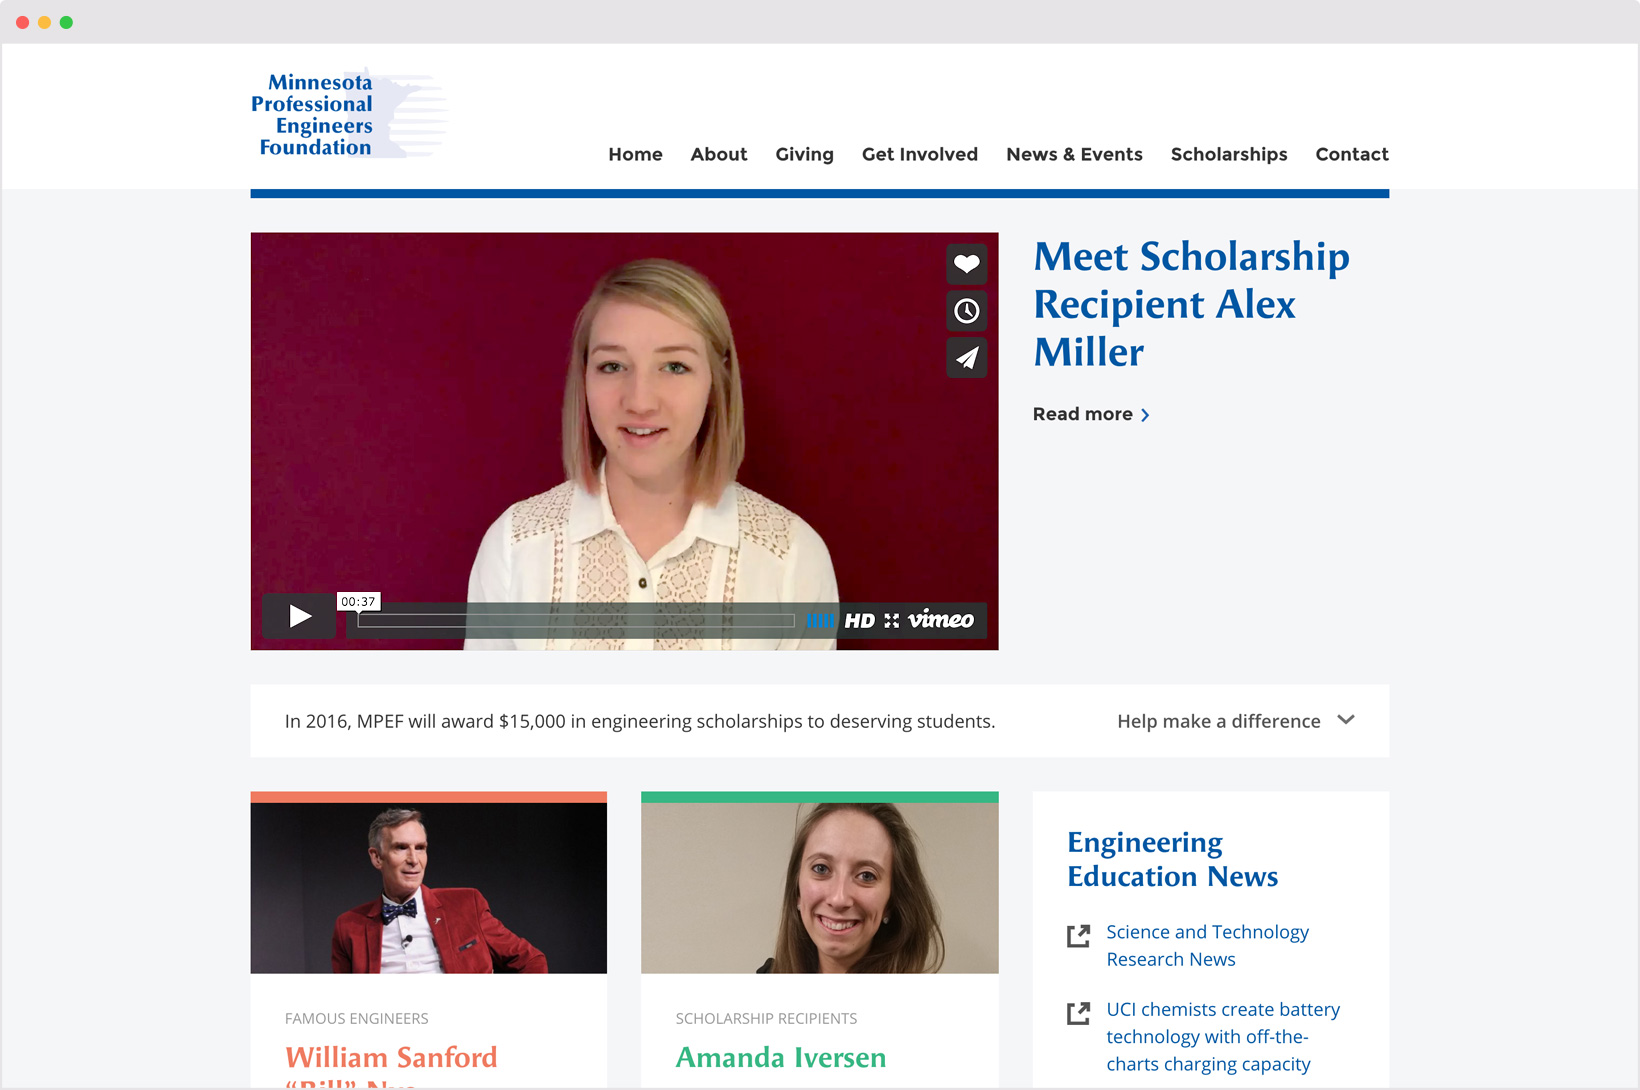Open the Get Involved menu item

tap(920, 154)
